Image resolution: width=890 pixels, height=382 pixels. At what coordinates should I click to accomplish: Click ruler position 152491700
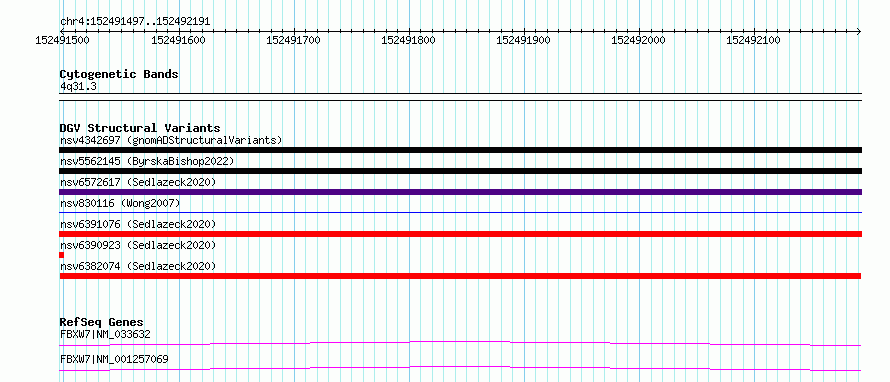click(293, 40)
